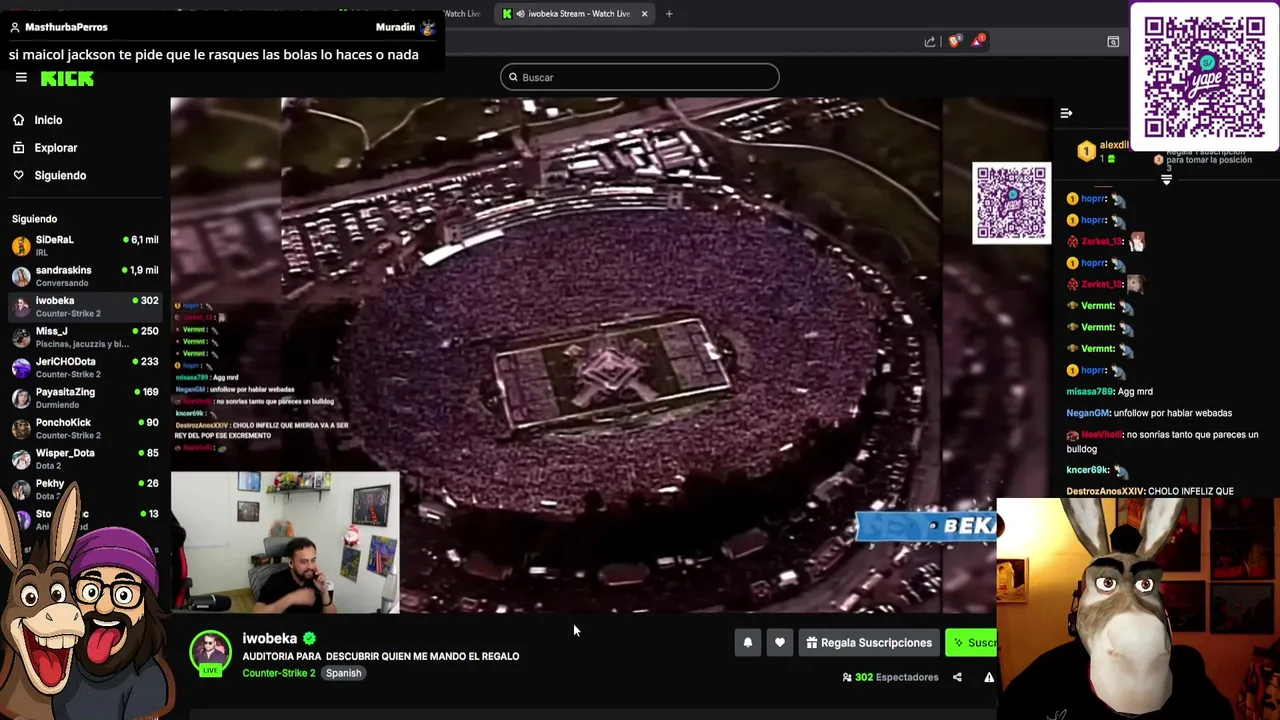
Task: Toggle follow heart button
Action: [x=780, y=643]
